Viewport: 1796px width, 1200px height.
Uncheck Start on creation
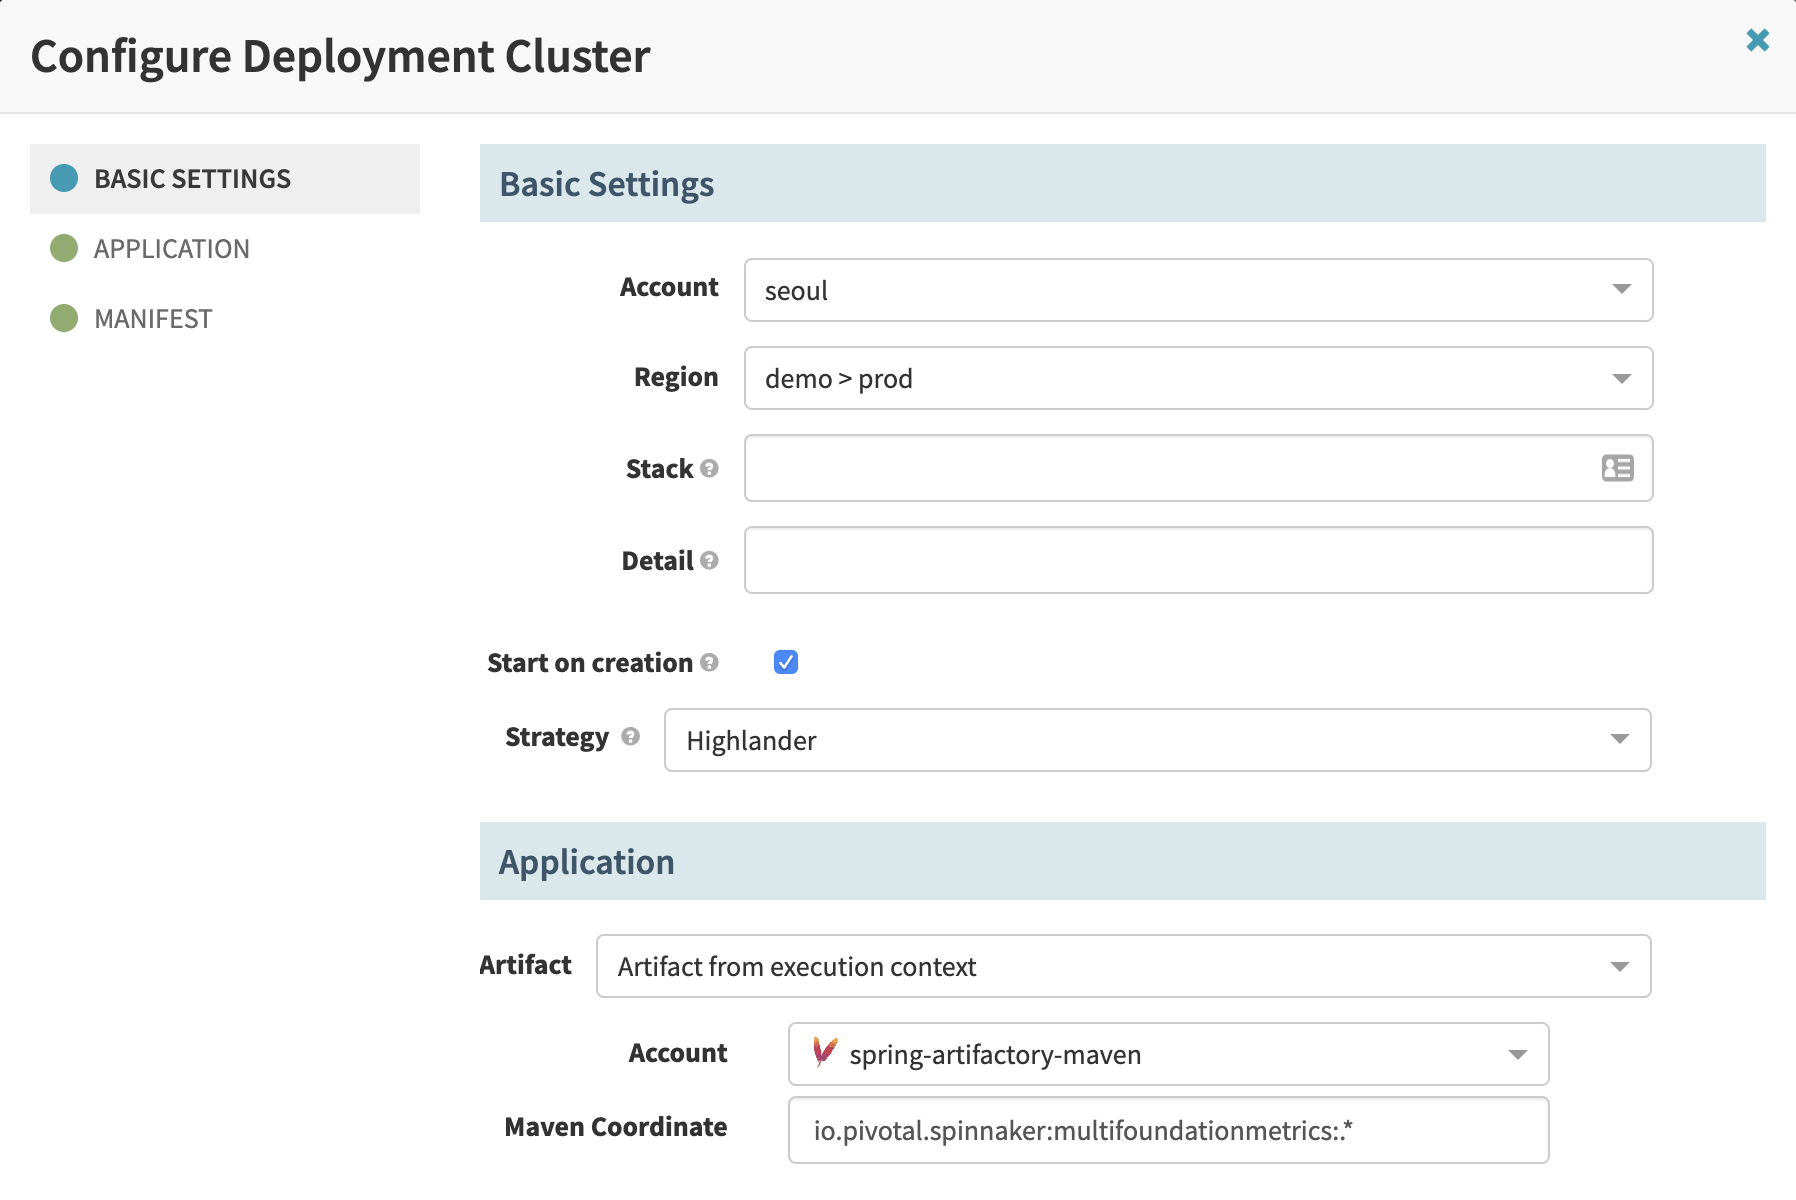(786, 662)
